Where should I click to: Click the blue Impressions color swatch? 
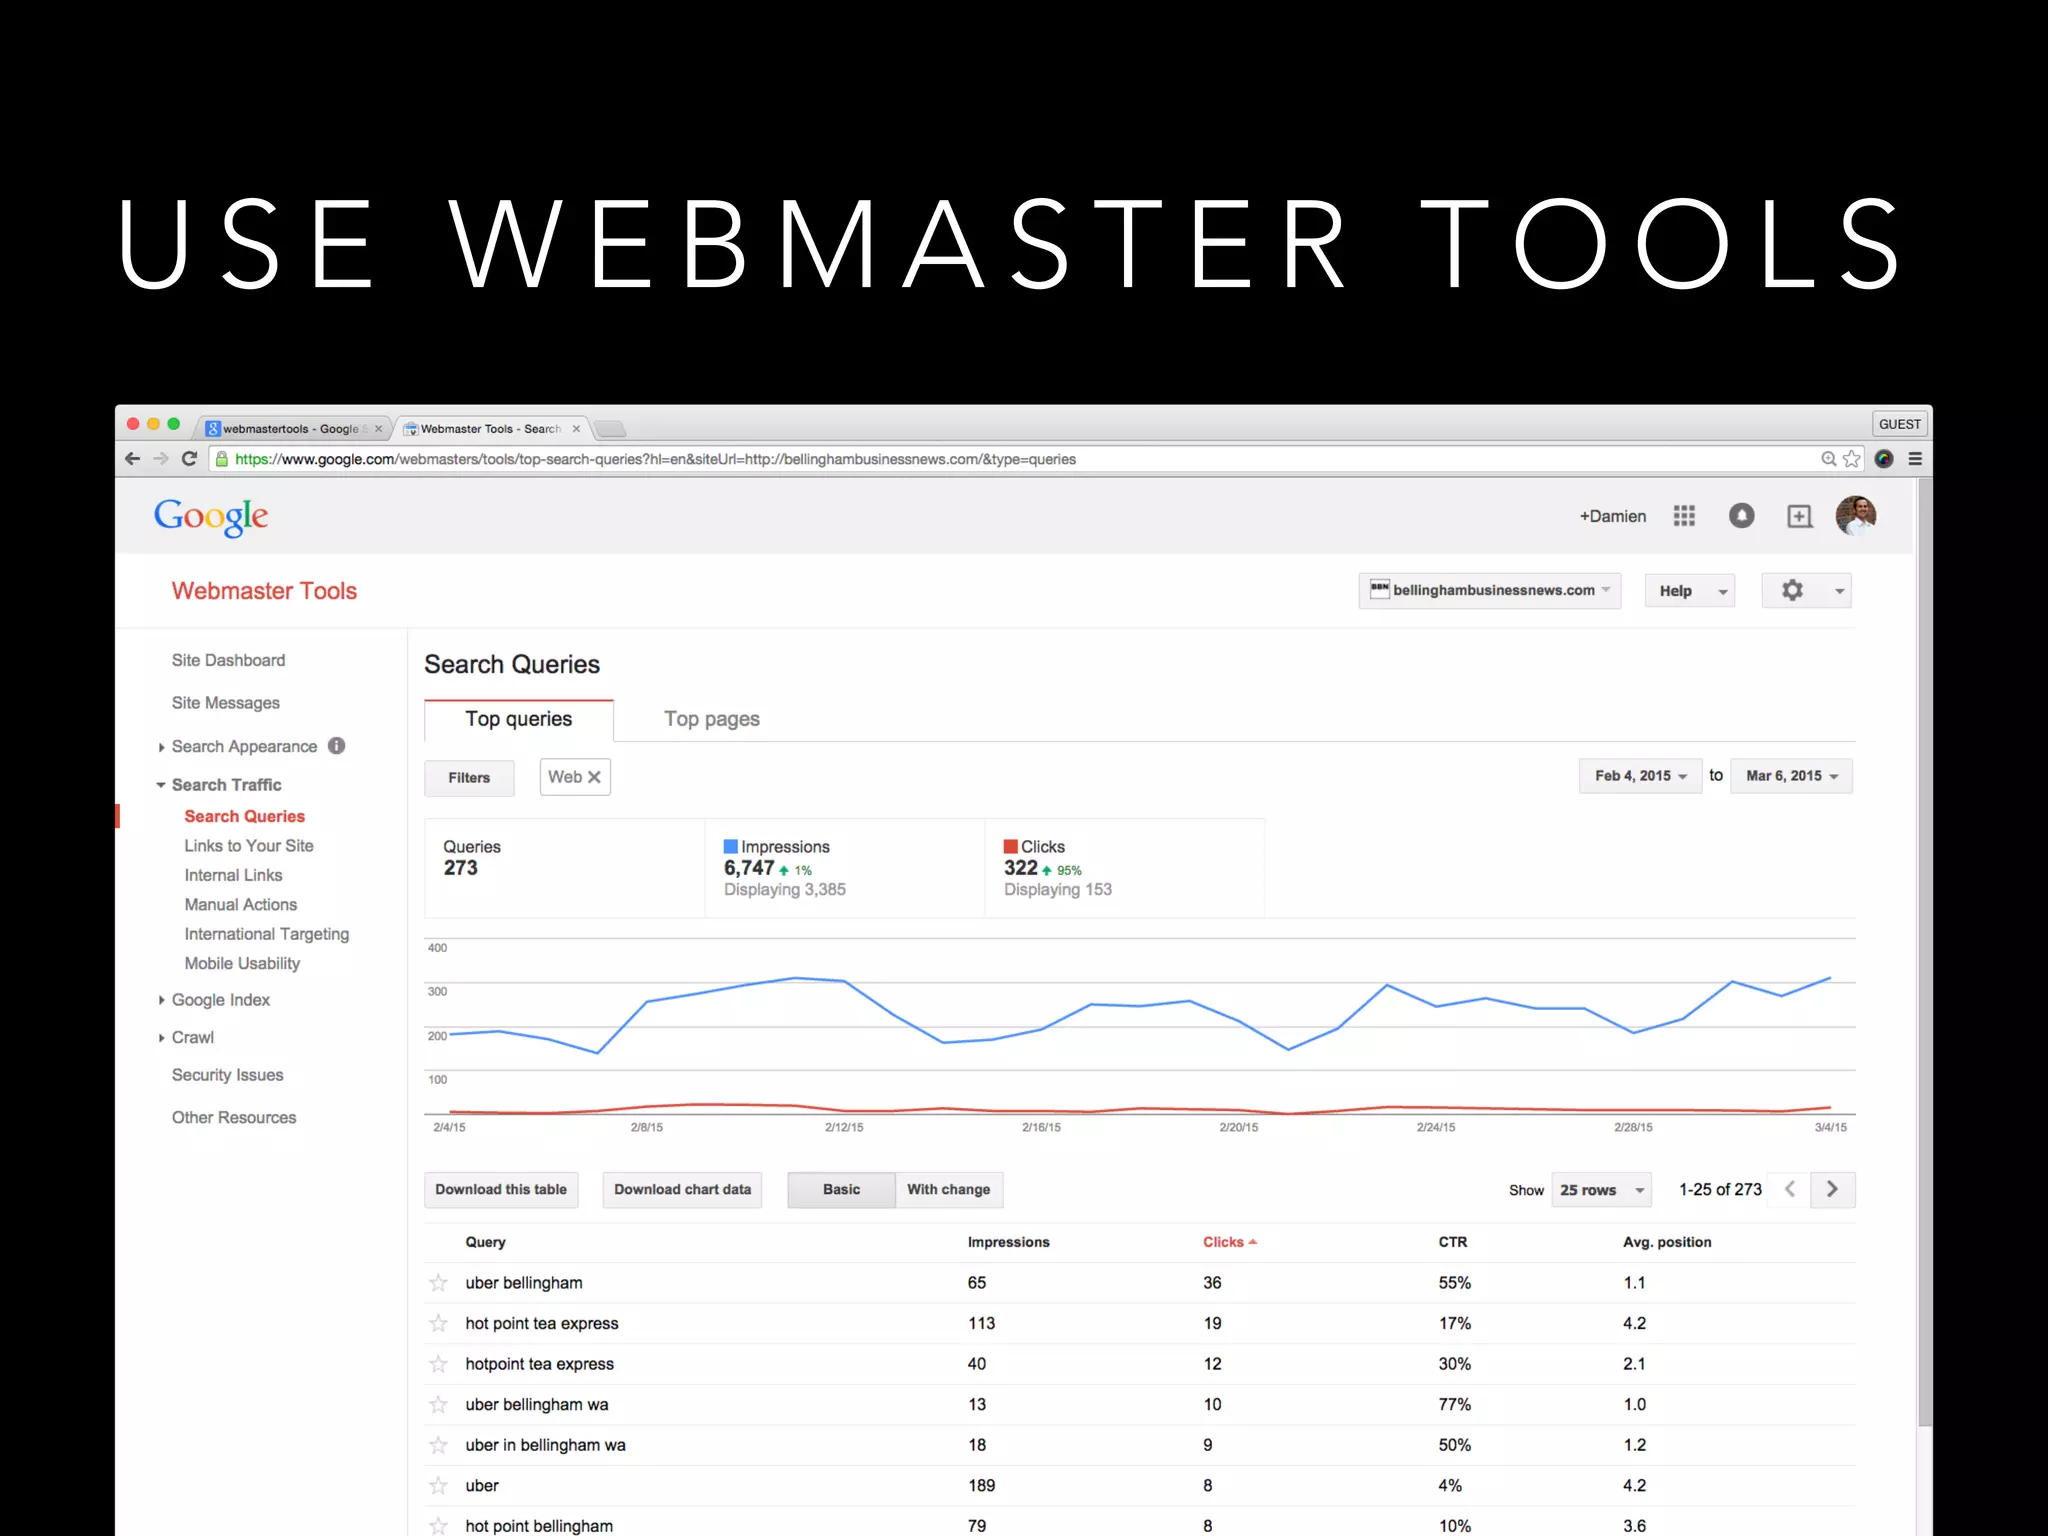[x=730, y=847]
